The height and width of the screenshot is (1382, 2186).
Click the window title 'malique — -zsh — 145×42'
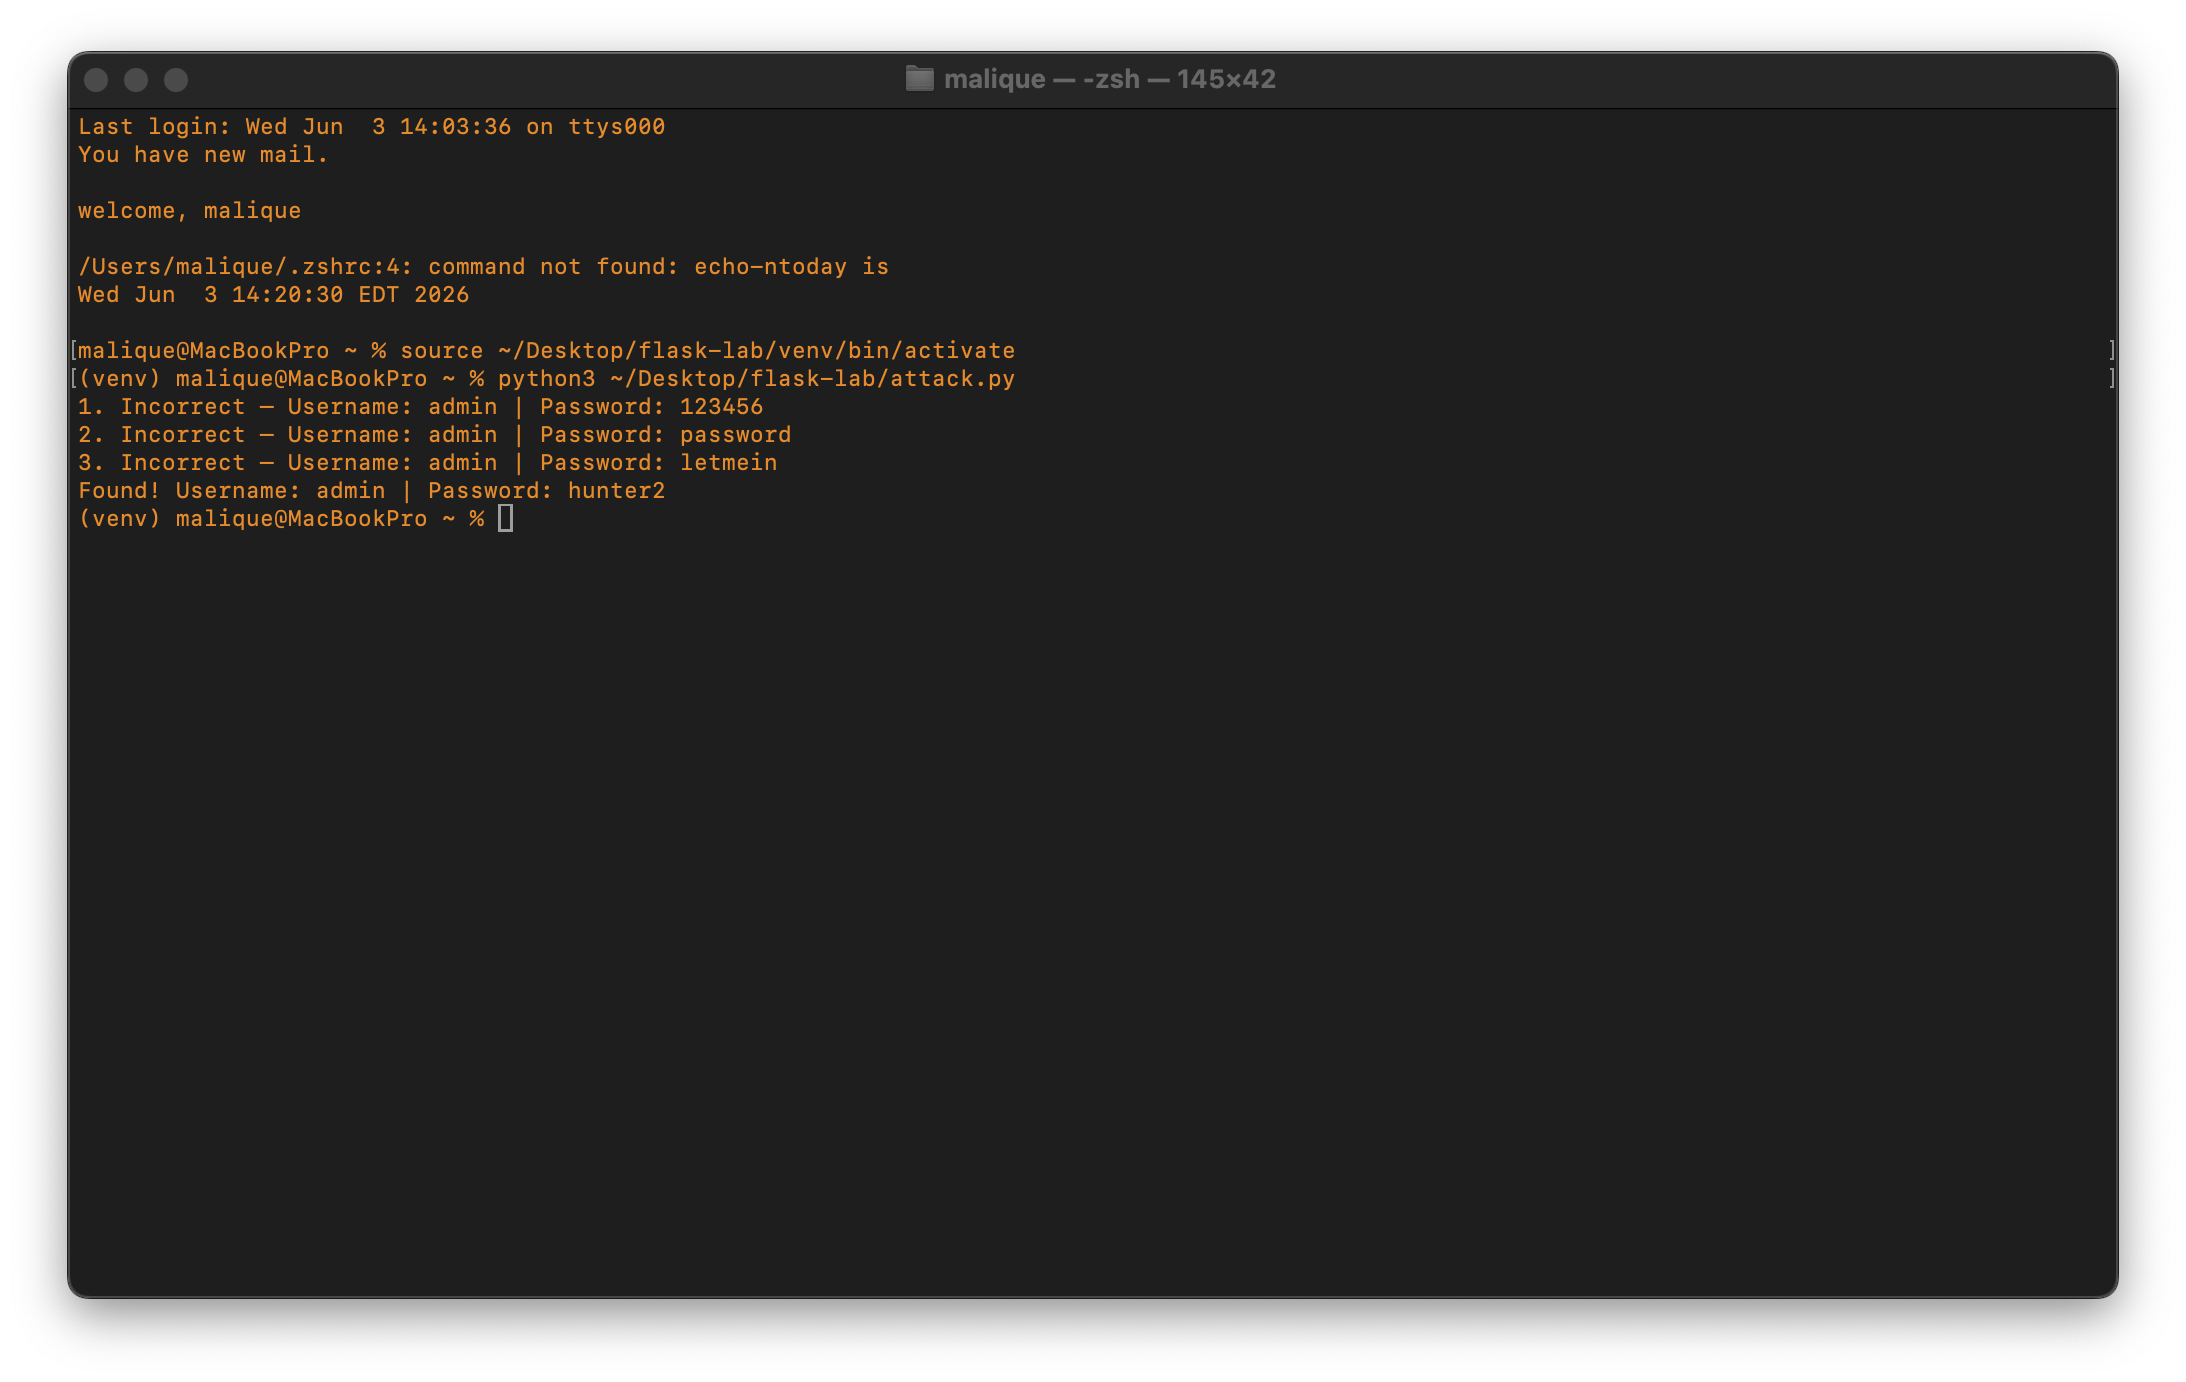(1109, 79)
